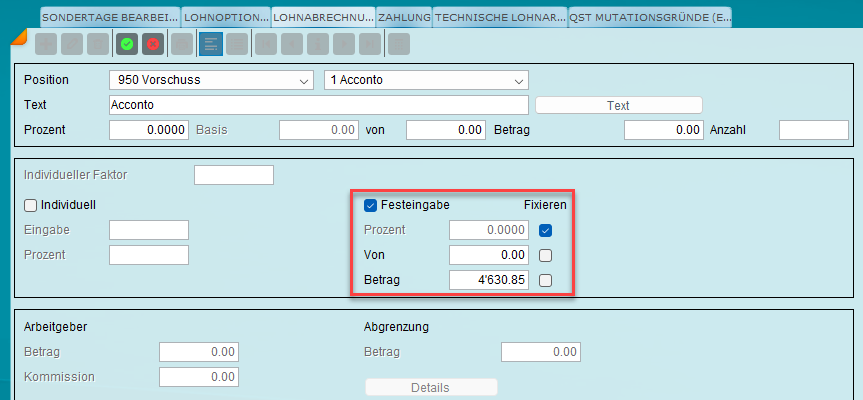863x400 pixels.
Task: Click the green checkmark save icon
Action: click(127, 43)
